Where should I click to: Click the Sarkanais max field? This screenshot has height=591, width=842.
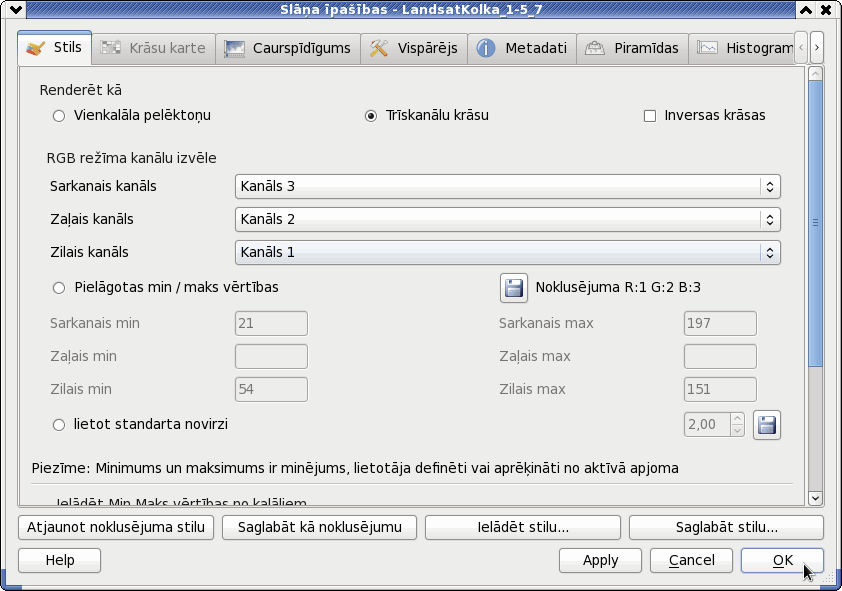(720, 324)
